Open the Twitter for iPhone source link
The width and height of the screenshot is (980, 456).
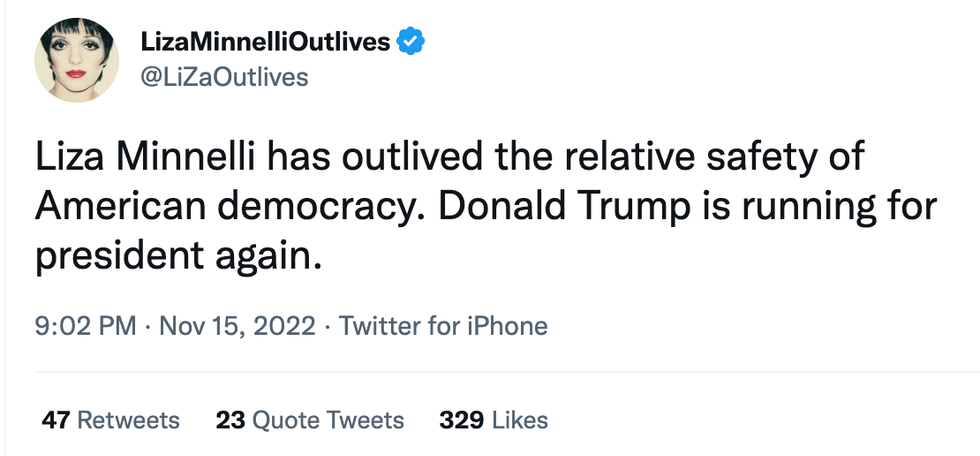coord(443,326)
